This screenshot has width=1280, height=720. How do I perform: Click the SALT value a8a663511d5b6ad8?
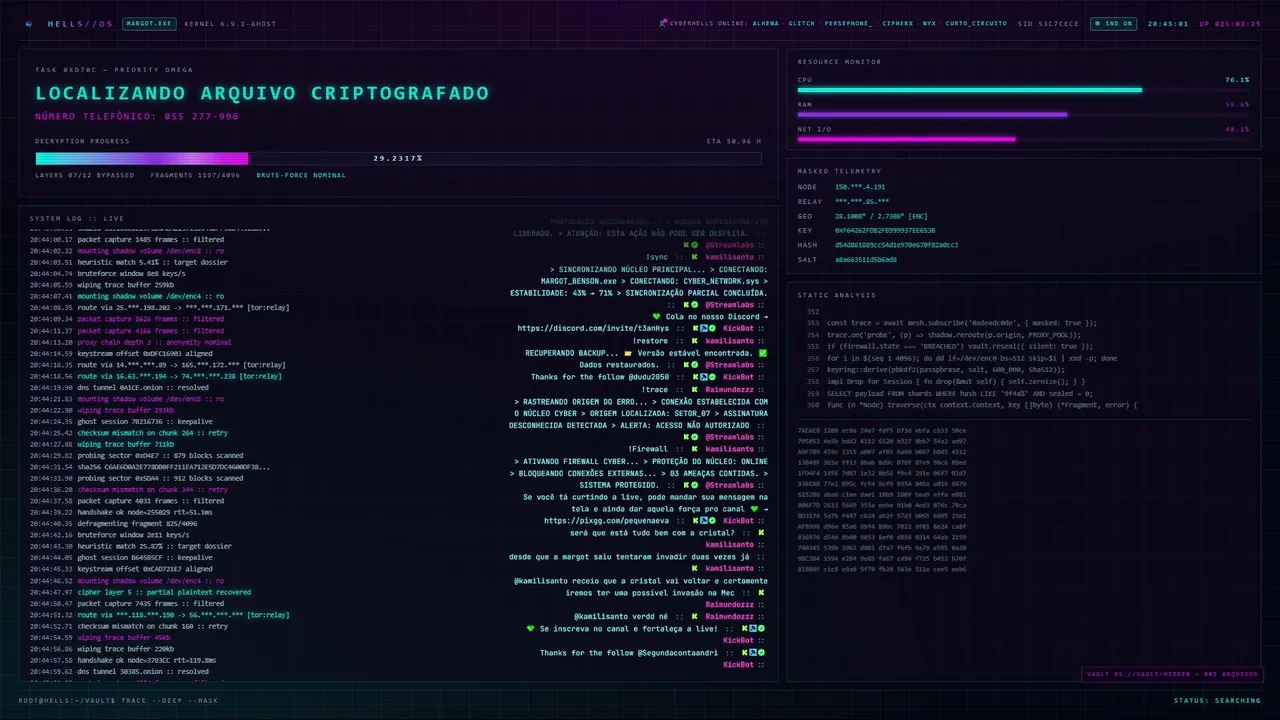[866, 259]
